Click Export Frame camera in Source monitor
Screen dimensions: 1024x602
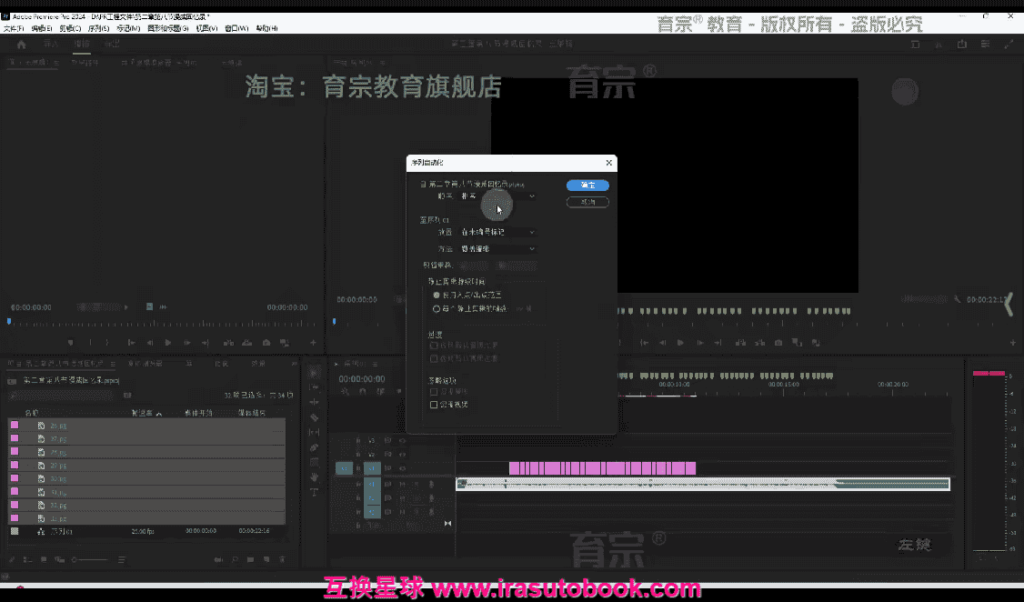[x=266, y=343]
